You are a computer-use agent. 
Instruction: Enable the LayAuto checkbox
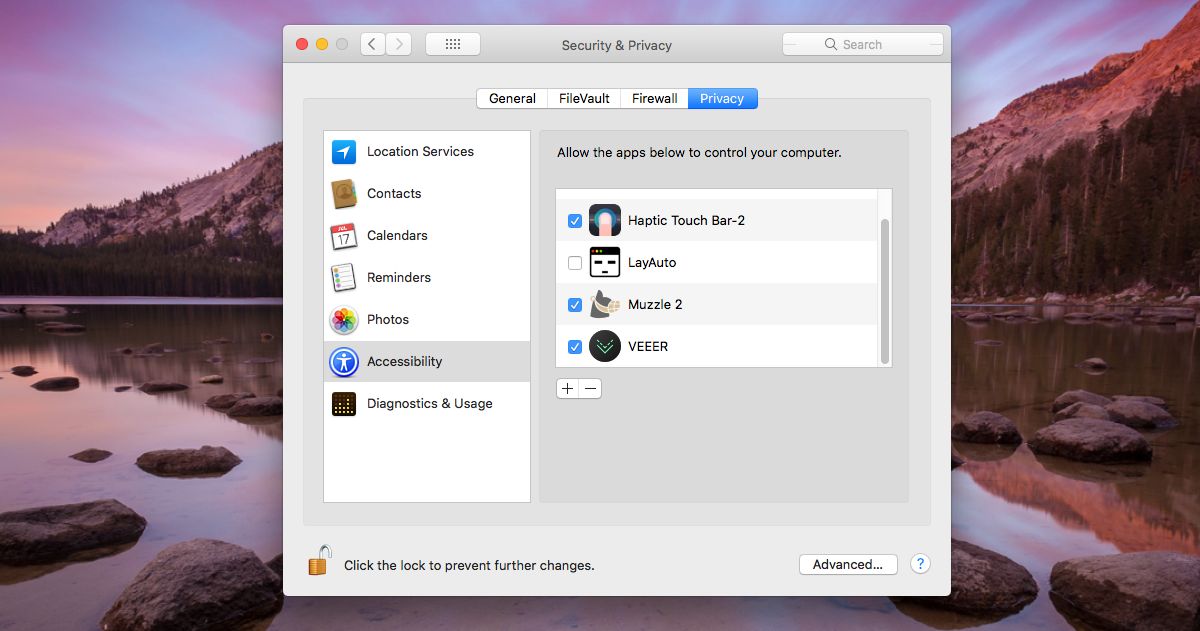[x=575, y=263]
